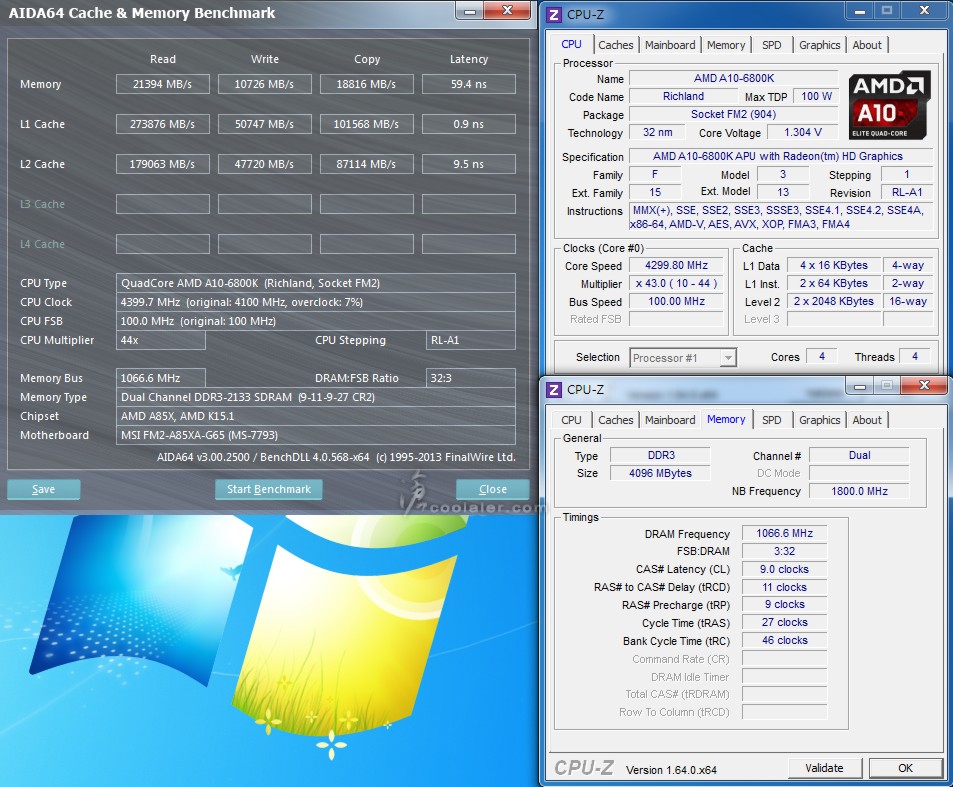The width and height of the screenshot is (953, 787).
Task: Close the AIDA64 window via title bar X
Action: (507, 11)
